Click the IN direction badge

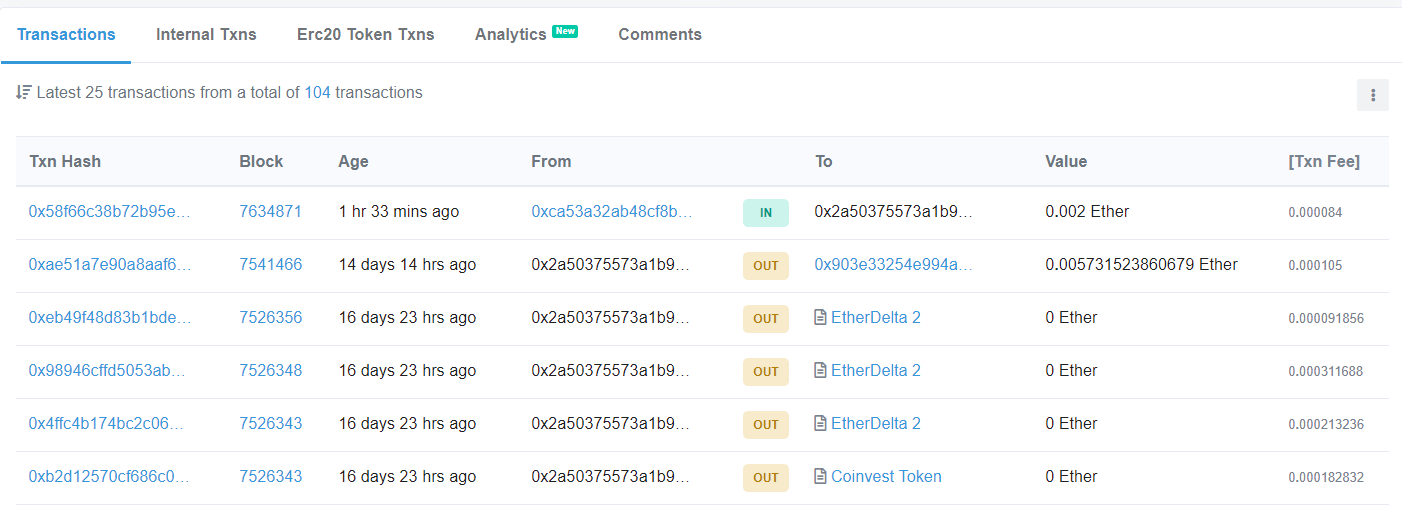765,212
